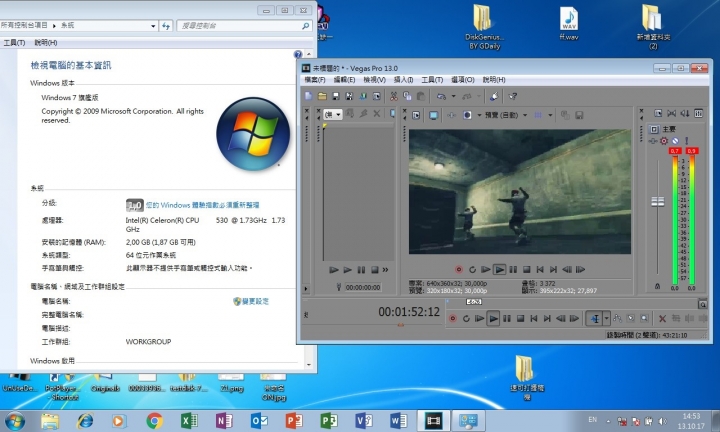Viewport: 720px width, 432px height.
Task: Open Master FX icon in master bus
Action: point(652,141)
